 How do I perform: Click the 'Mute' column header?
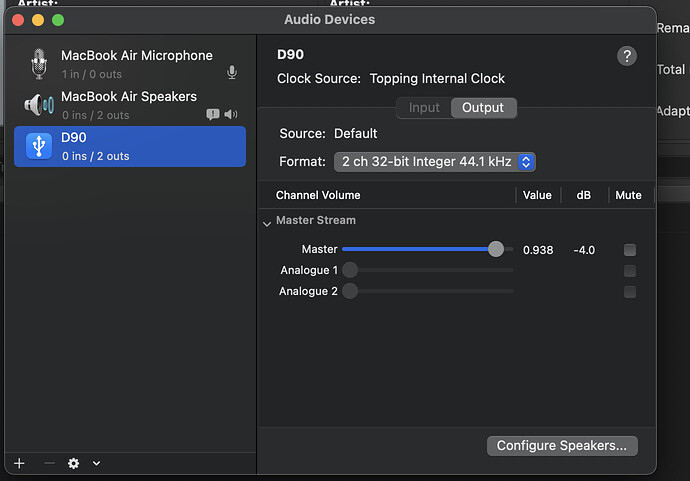point(628,195)
